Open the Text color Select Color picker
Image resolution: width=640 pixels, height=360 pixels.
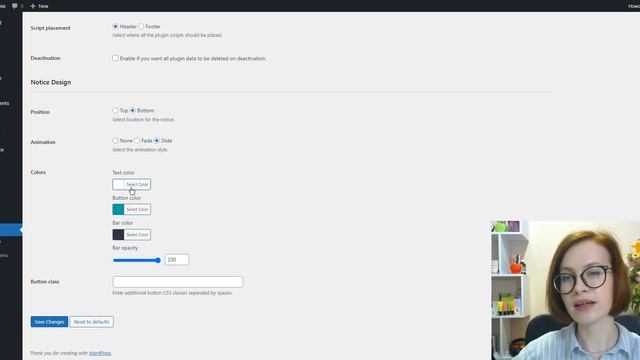[137, 184]
